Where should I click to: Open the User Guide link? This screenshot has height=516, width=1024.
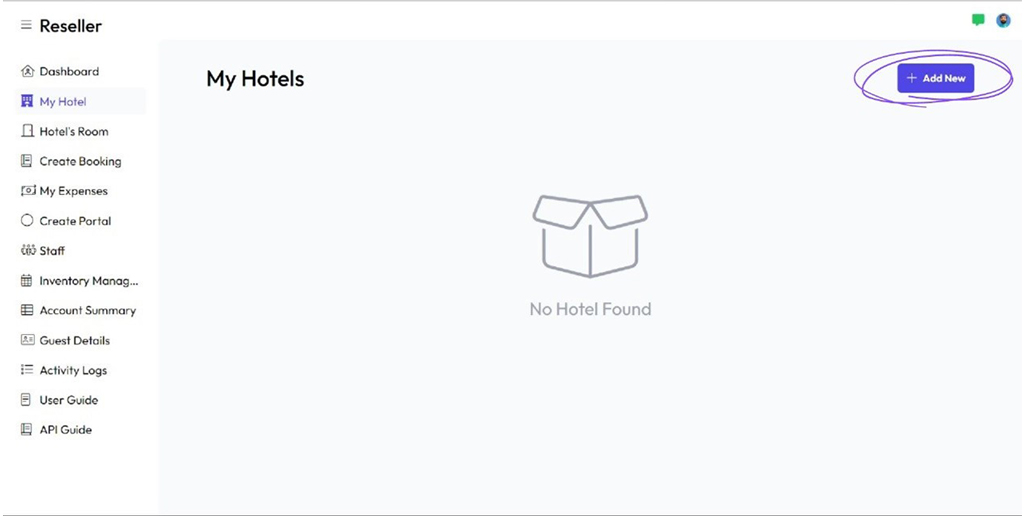tap(68, 400)
